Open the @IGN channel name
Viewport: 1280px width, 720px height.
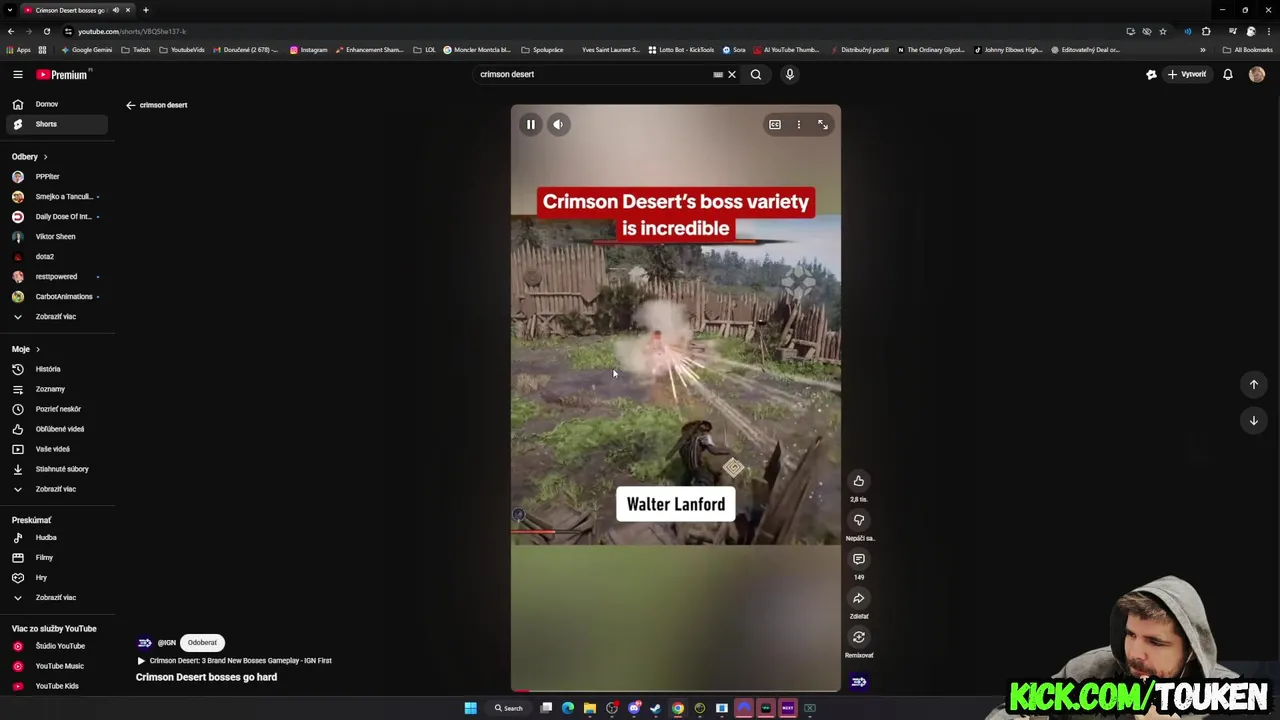(x=166, y=643)
